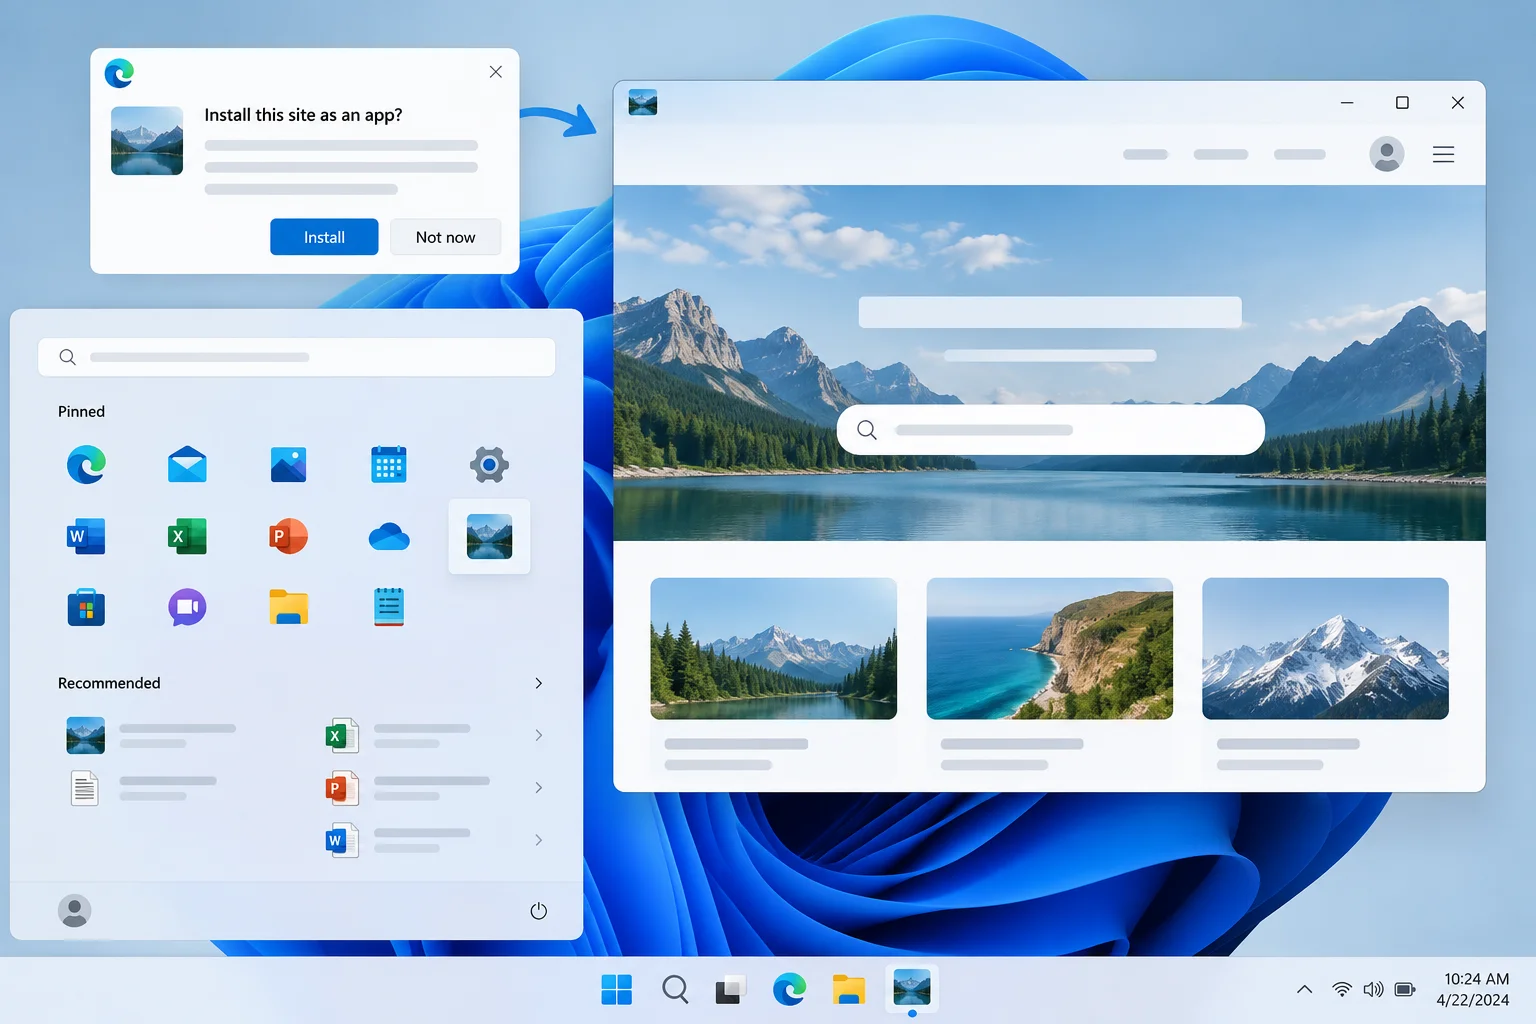Click the search field over the lake image
This screenshot has width=1536, height=1024.
(x=1050, y=430)
